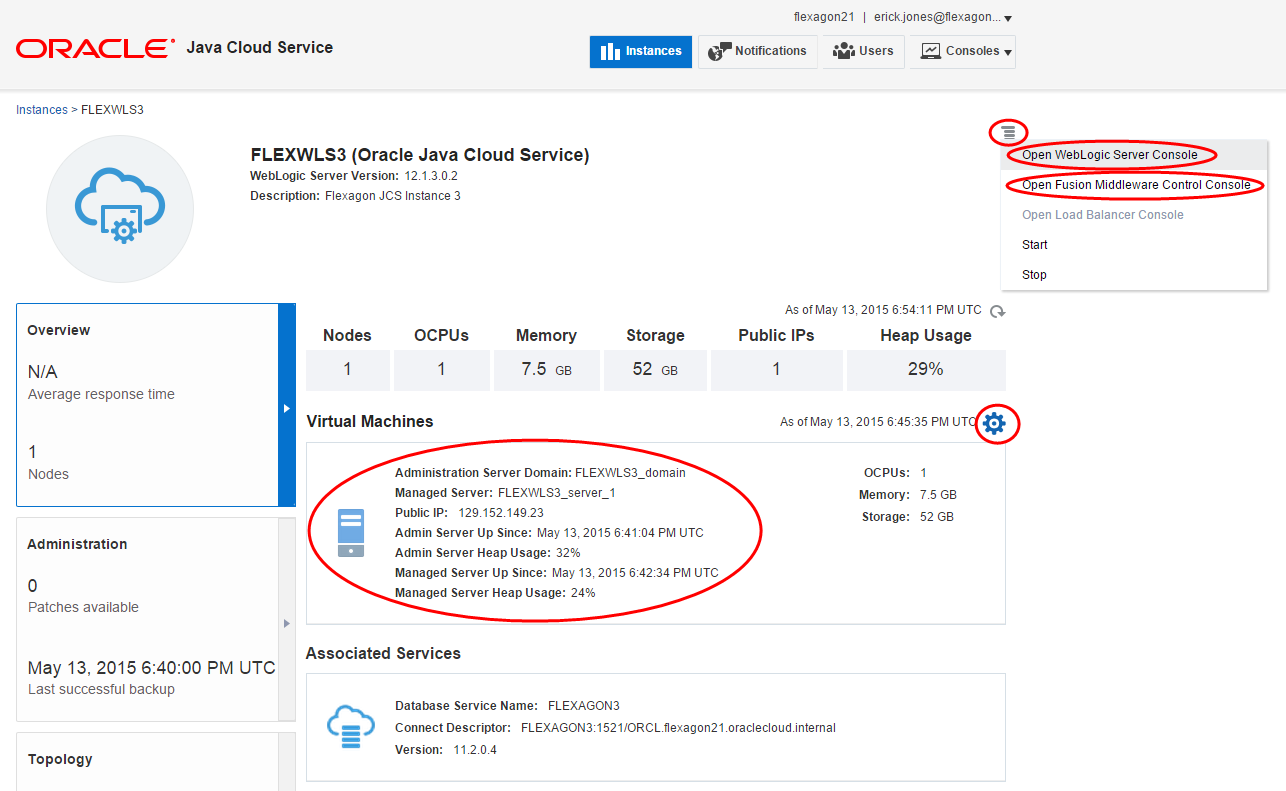Click public IP 129.152.149.23

point(501,513)
